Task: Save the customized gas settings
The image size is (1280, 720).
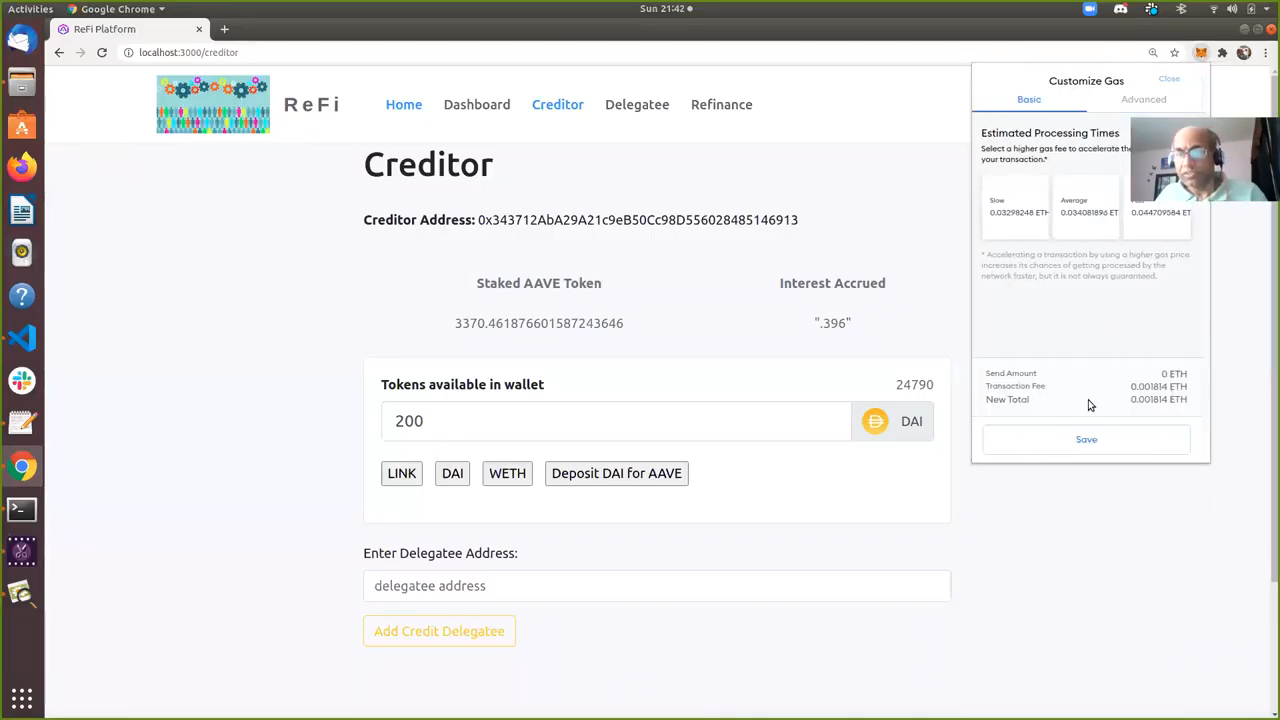Action: coord(1086,440)
